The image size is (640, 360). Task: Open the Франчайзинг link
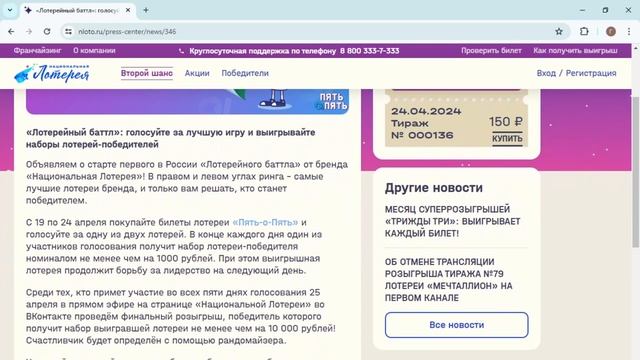coord(37,51)
